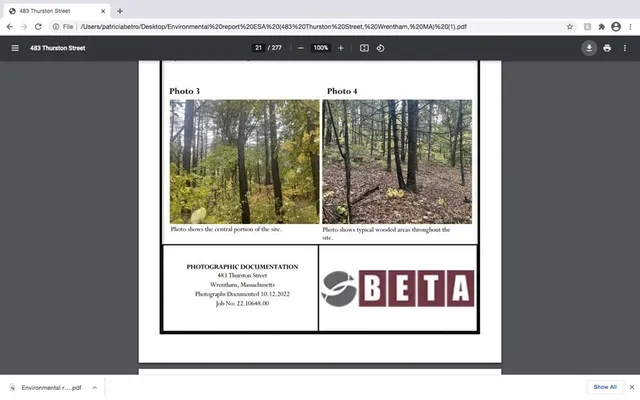Click the zoom out minus button
The height and width of the screenshot is (400, 640).
click(x=301, y=48)
